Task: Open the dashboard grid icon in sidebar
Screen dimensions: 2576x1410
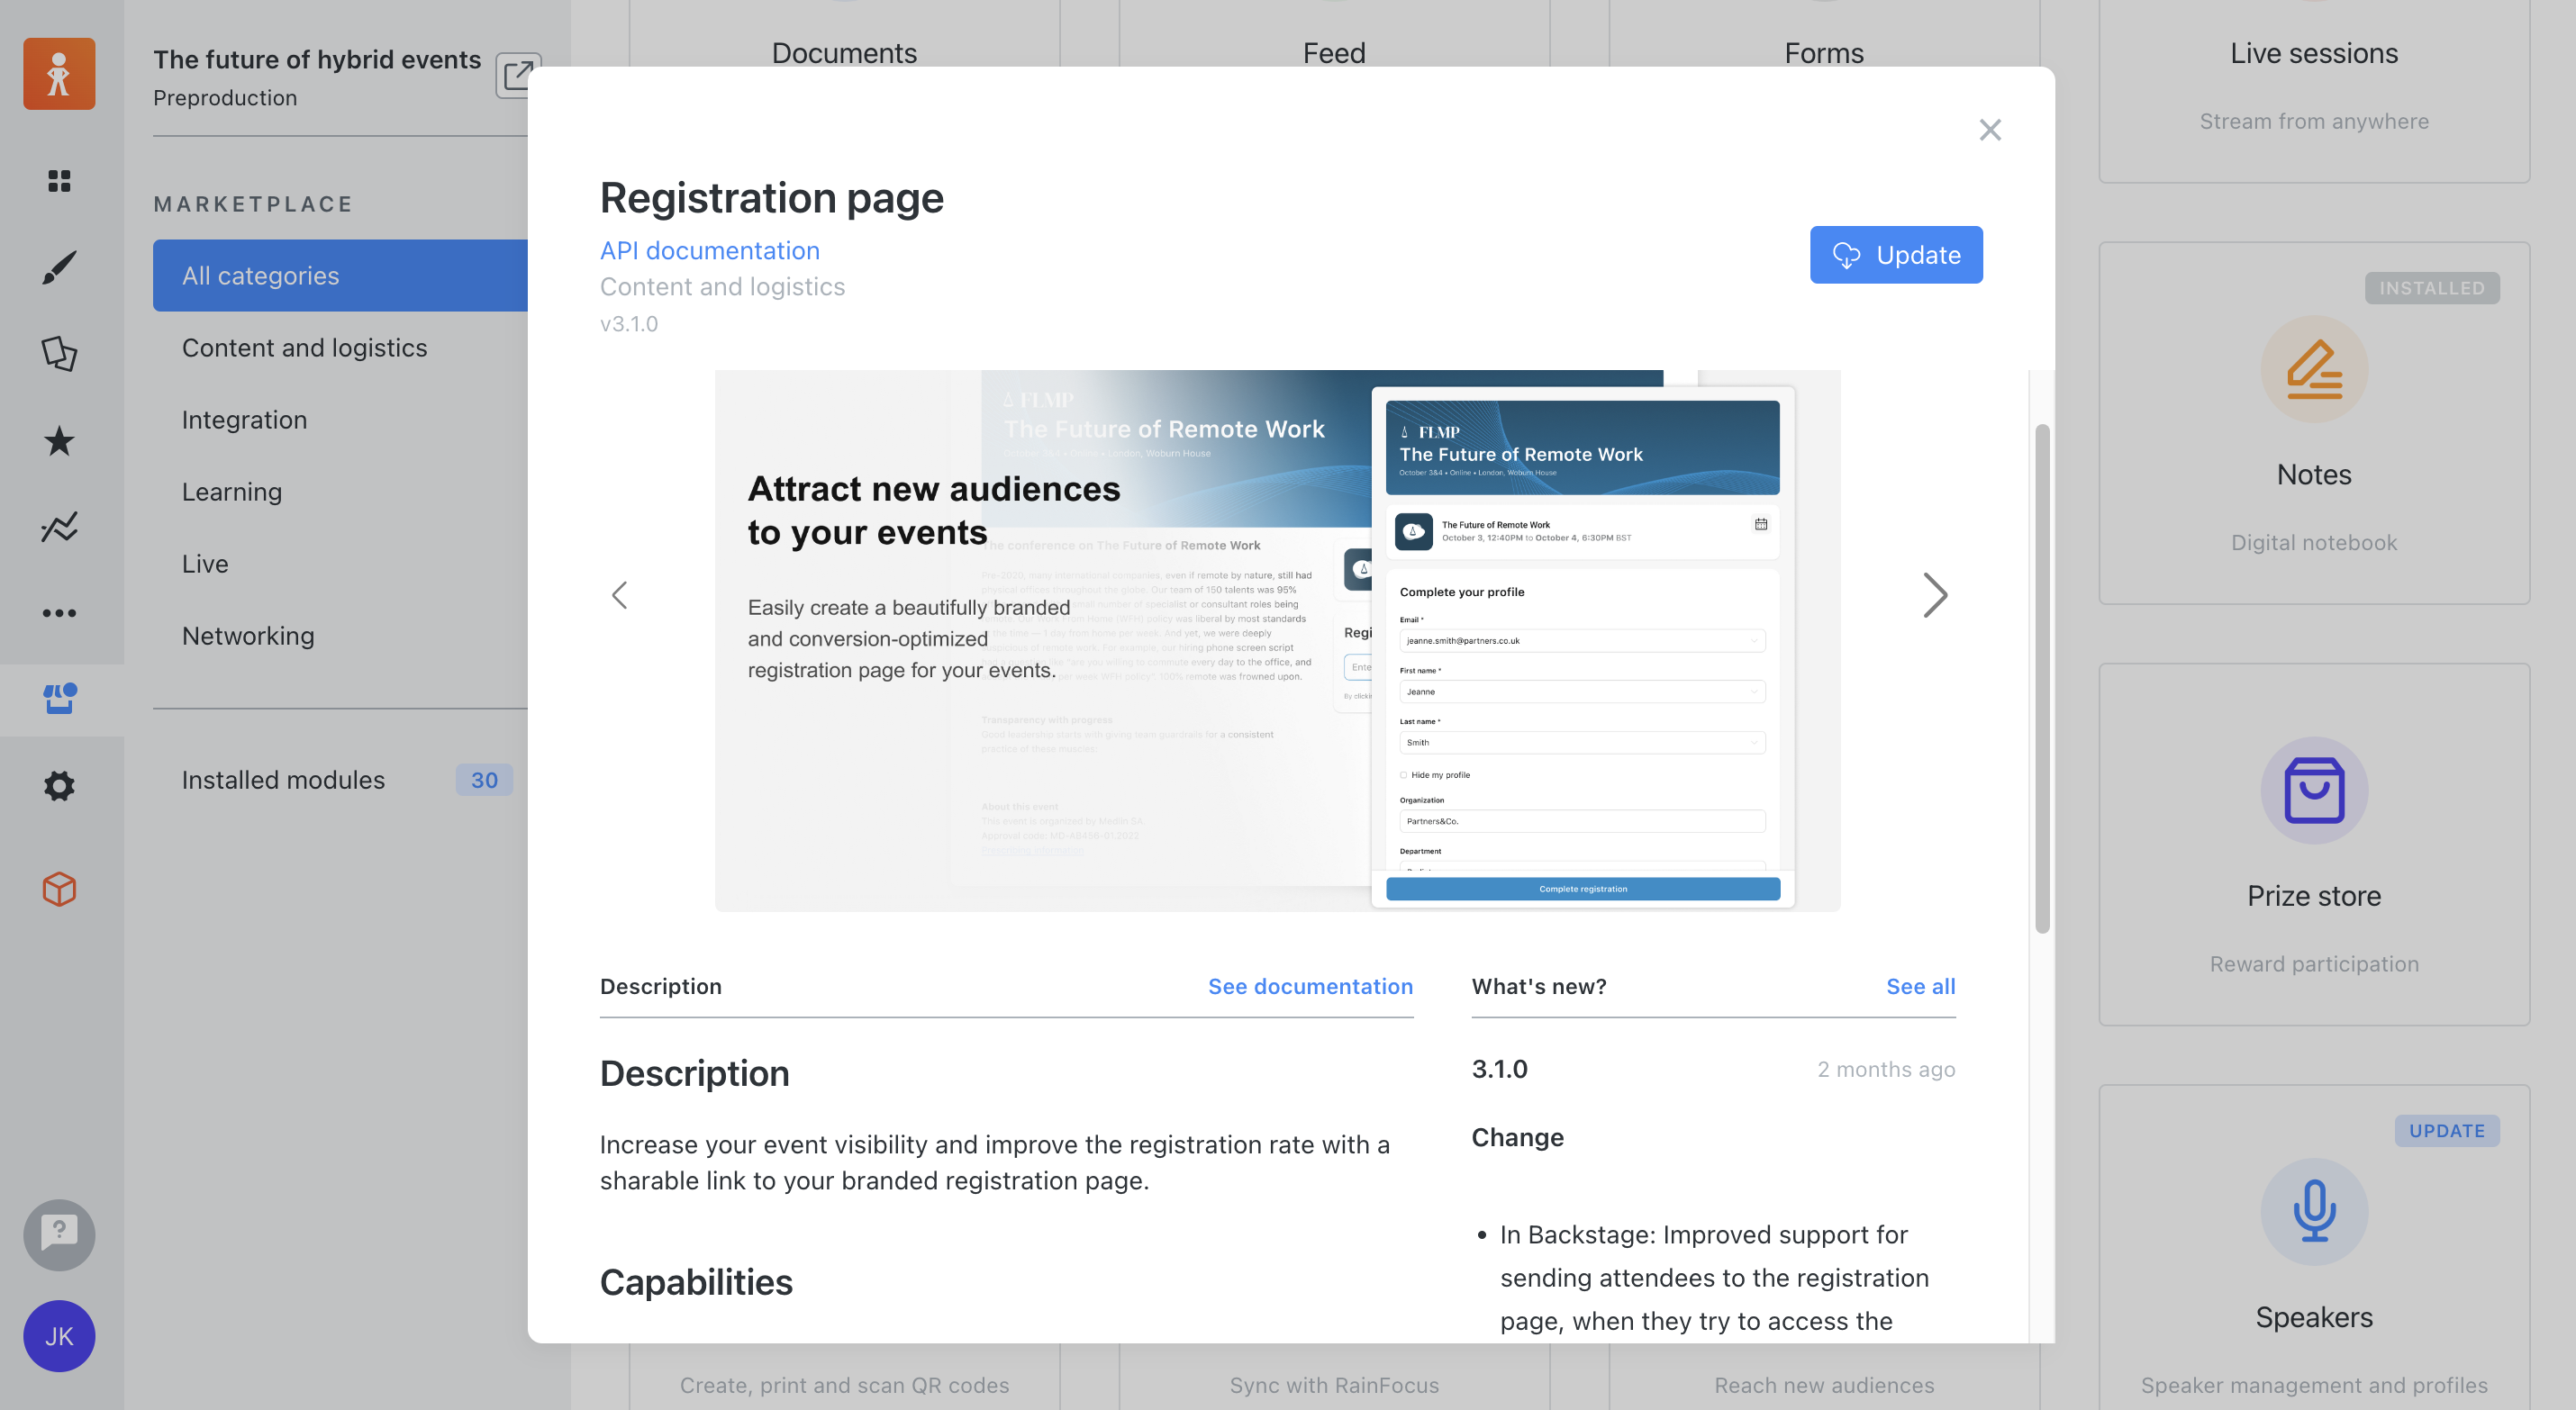Action: click(x=59, y=181)
